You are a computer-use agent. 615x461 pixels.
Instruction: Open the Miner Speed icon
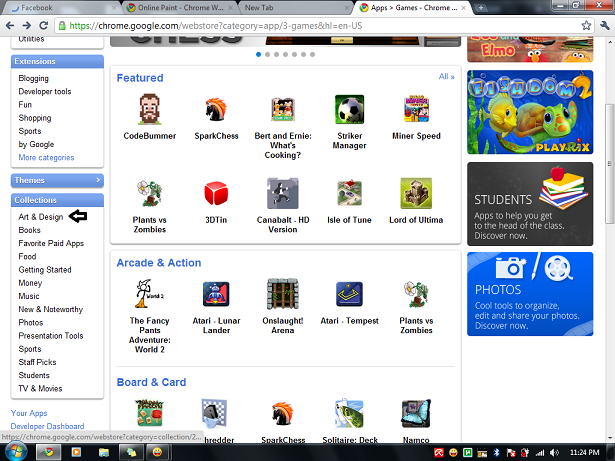[x=416, y=109]
